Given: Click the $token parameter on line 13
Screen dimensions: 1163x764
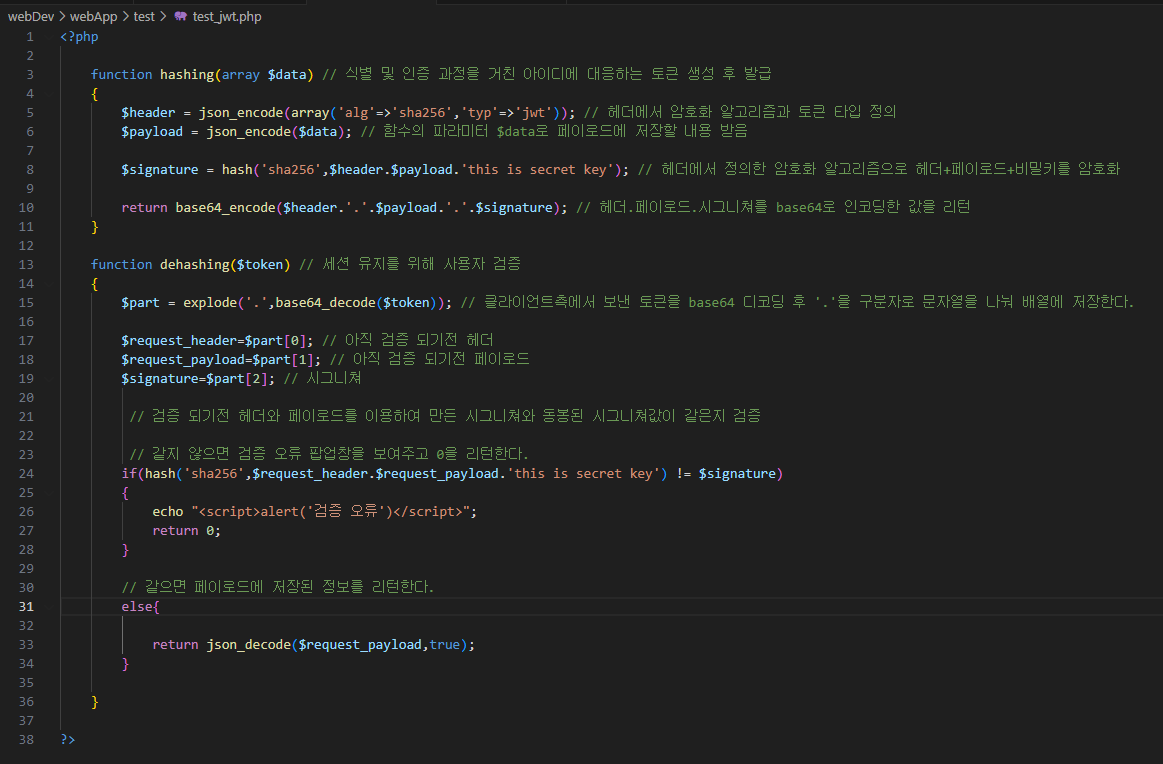Looking at the screenshot, I should coord(260,264).
